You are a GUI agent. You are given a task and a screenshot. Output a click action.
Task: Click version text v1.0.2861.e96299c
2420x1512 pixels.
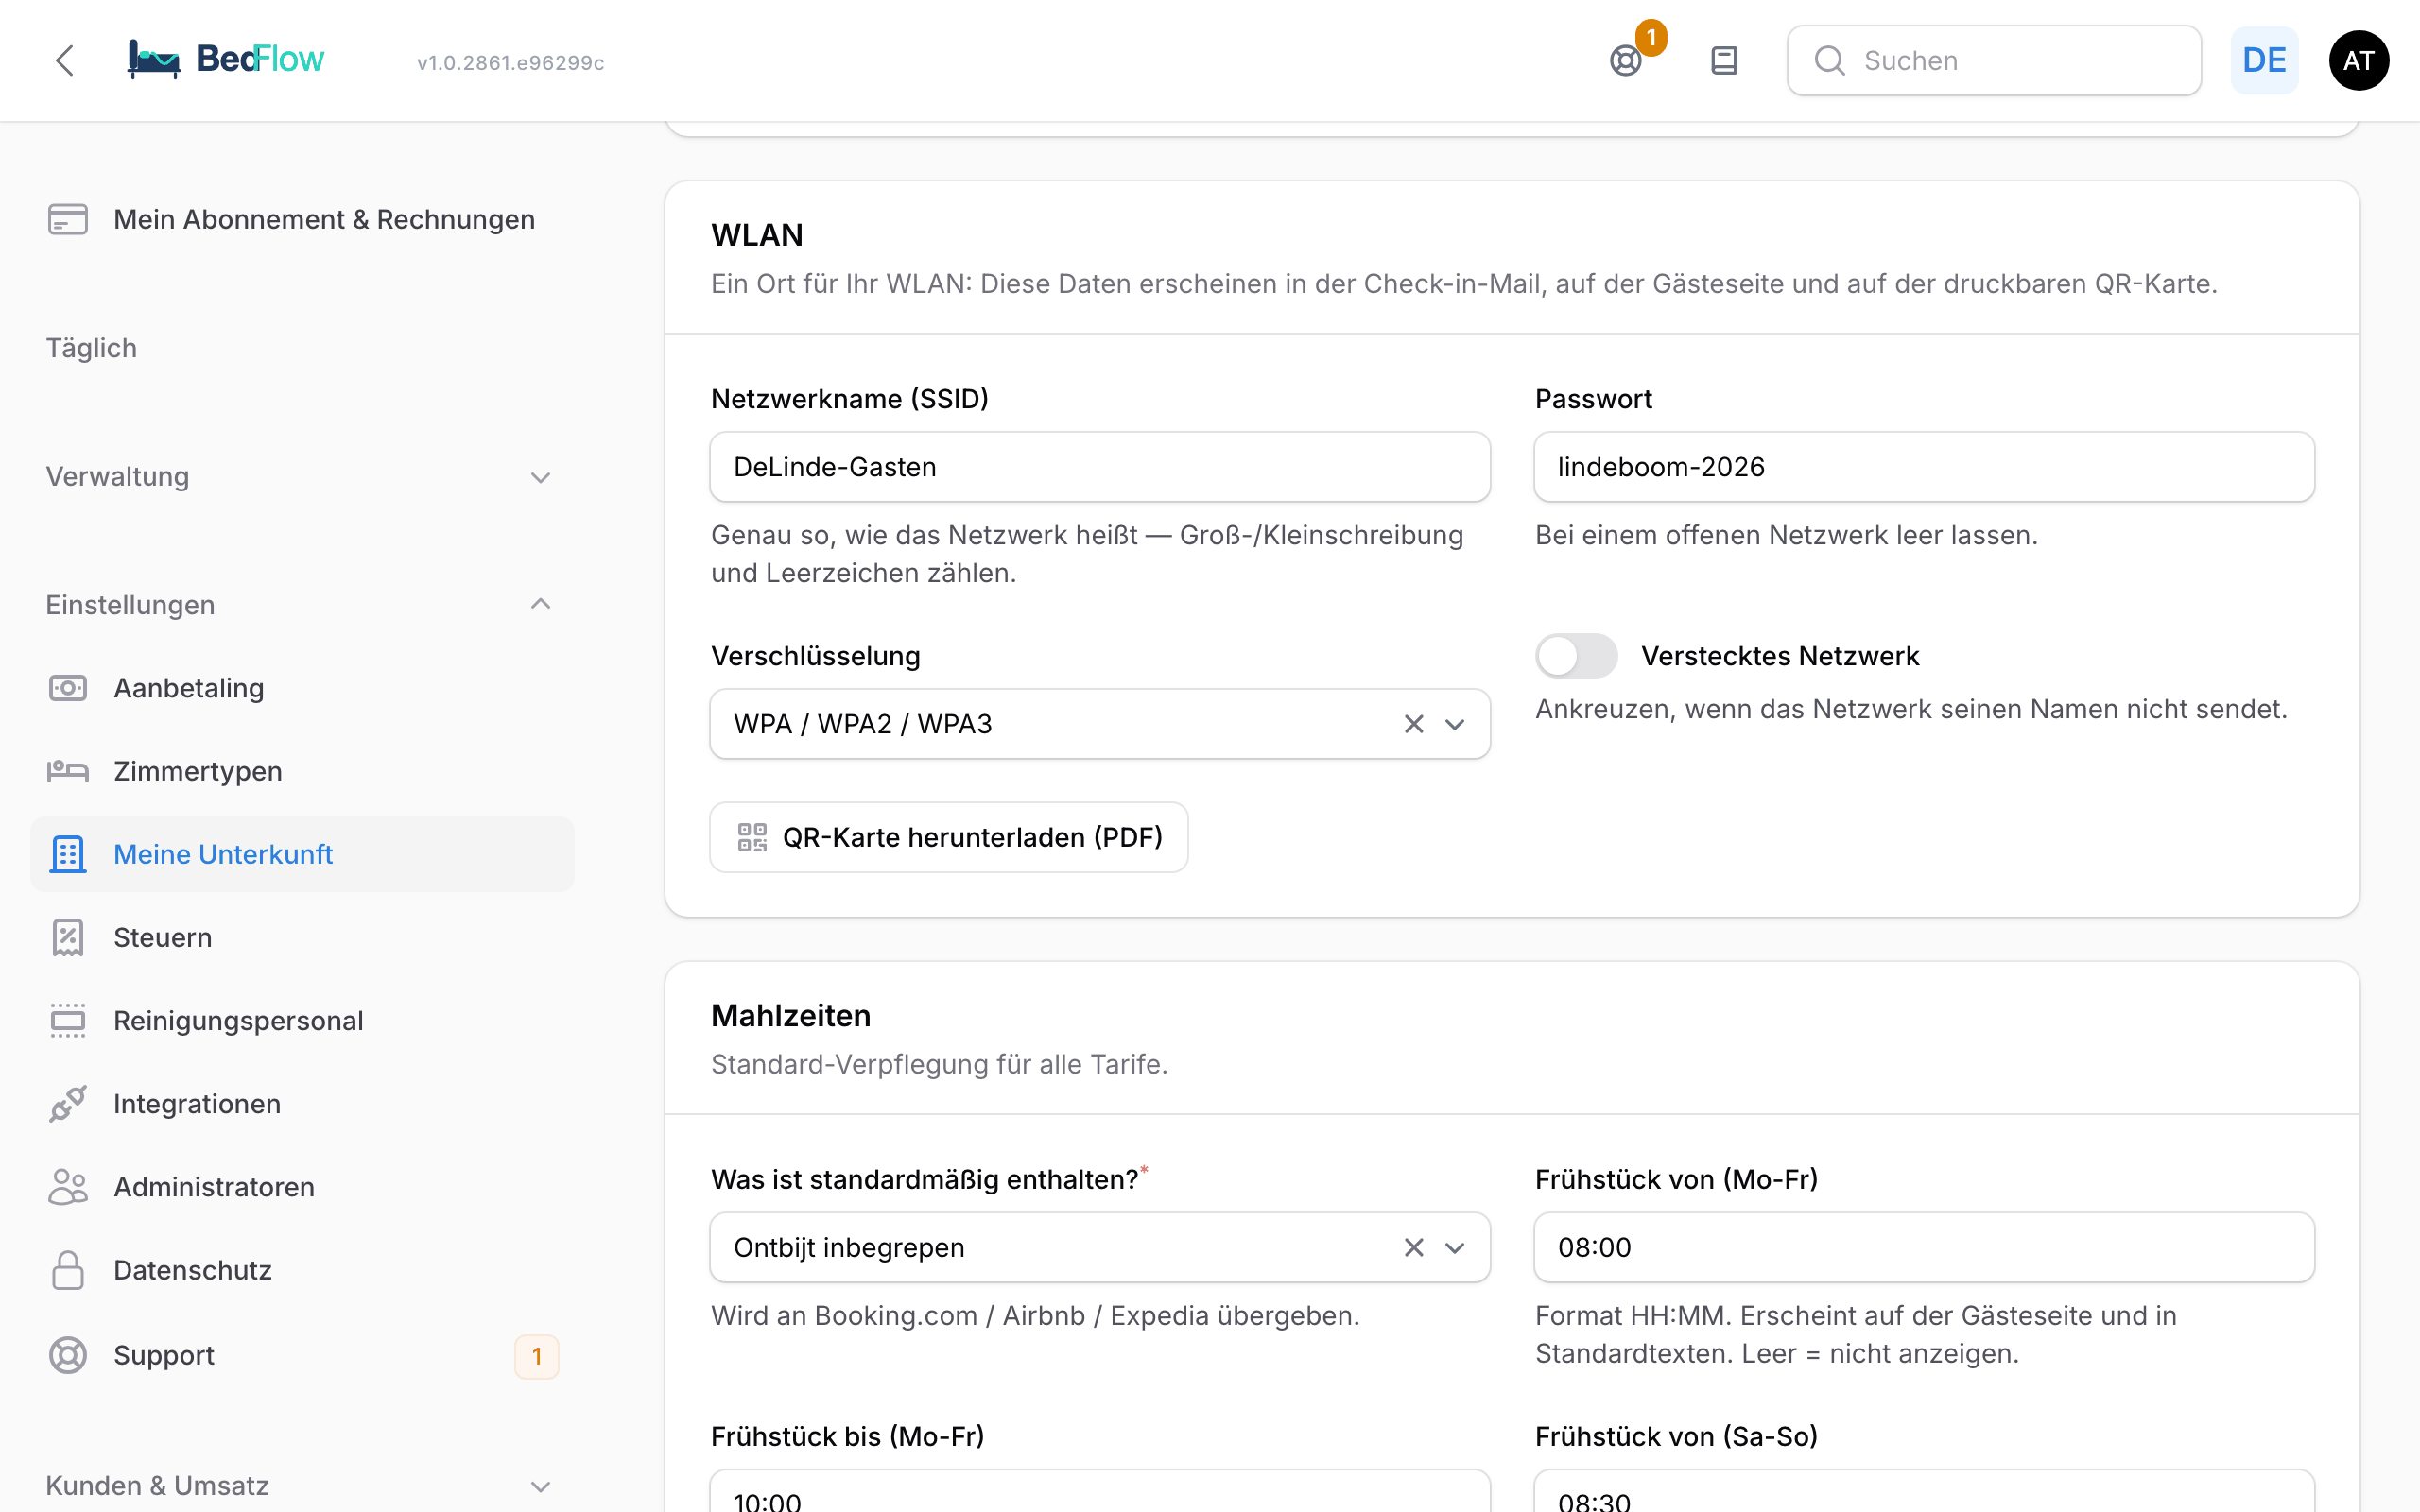pos(510,63)
